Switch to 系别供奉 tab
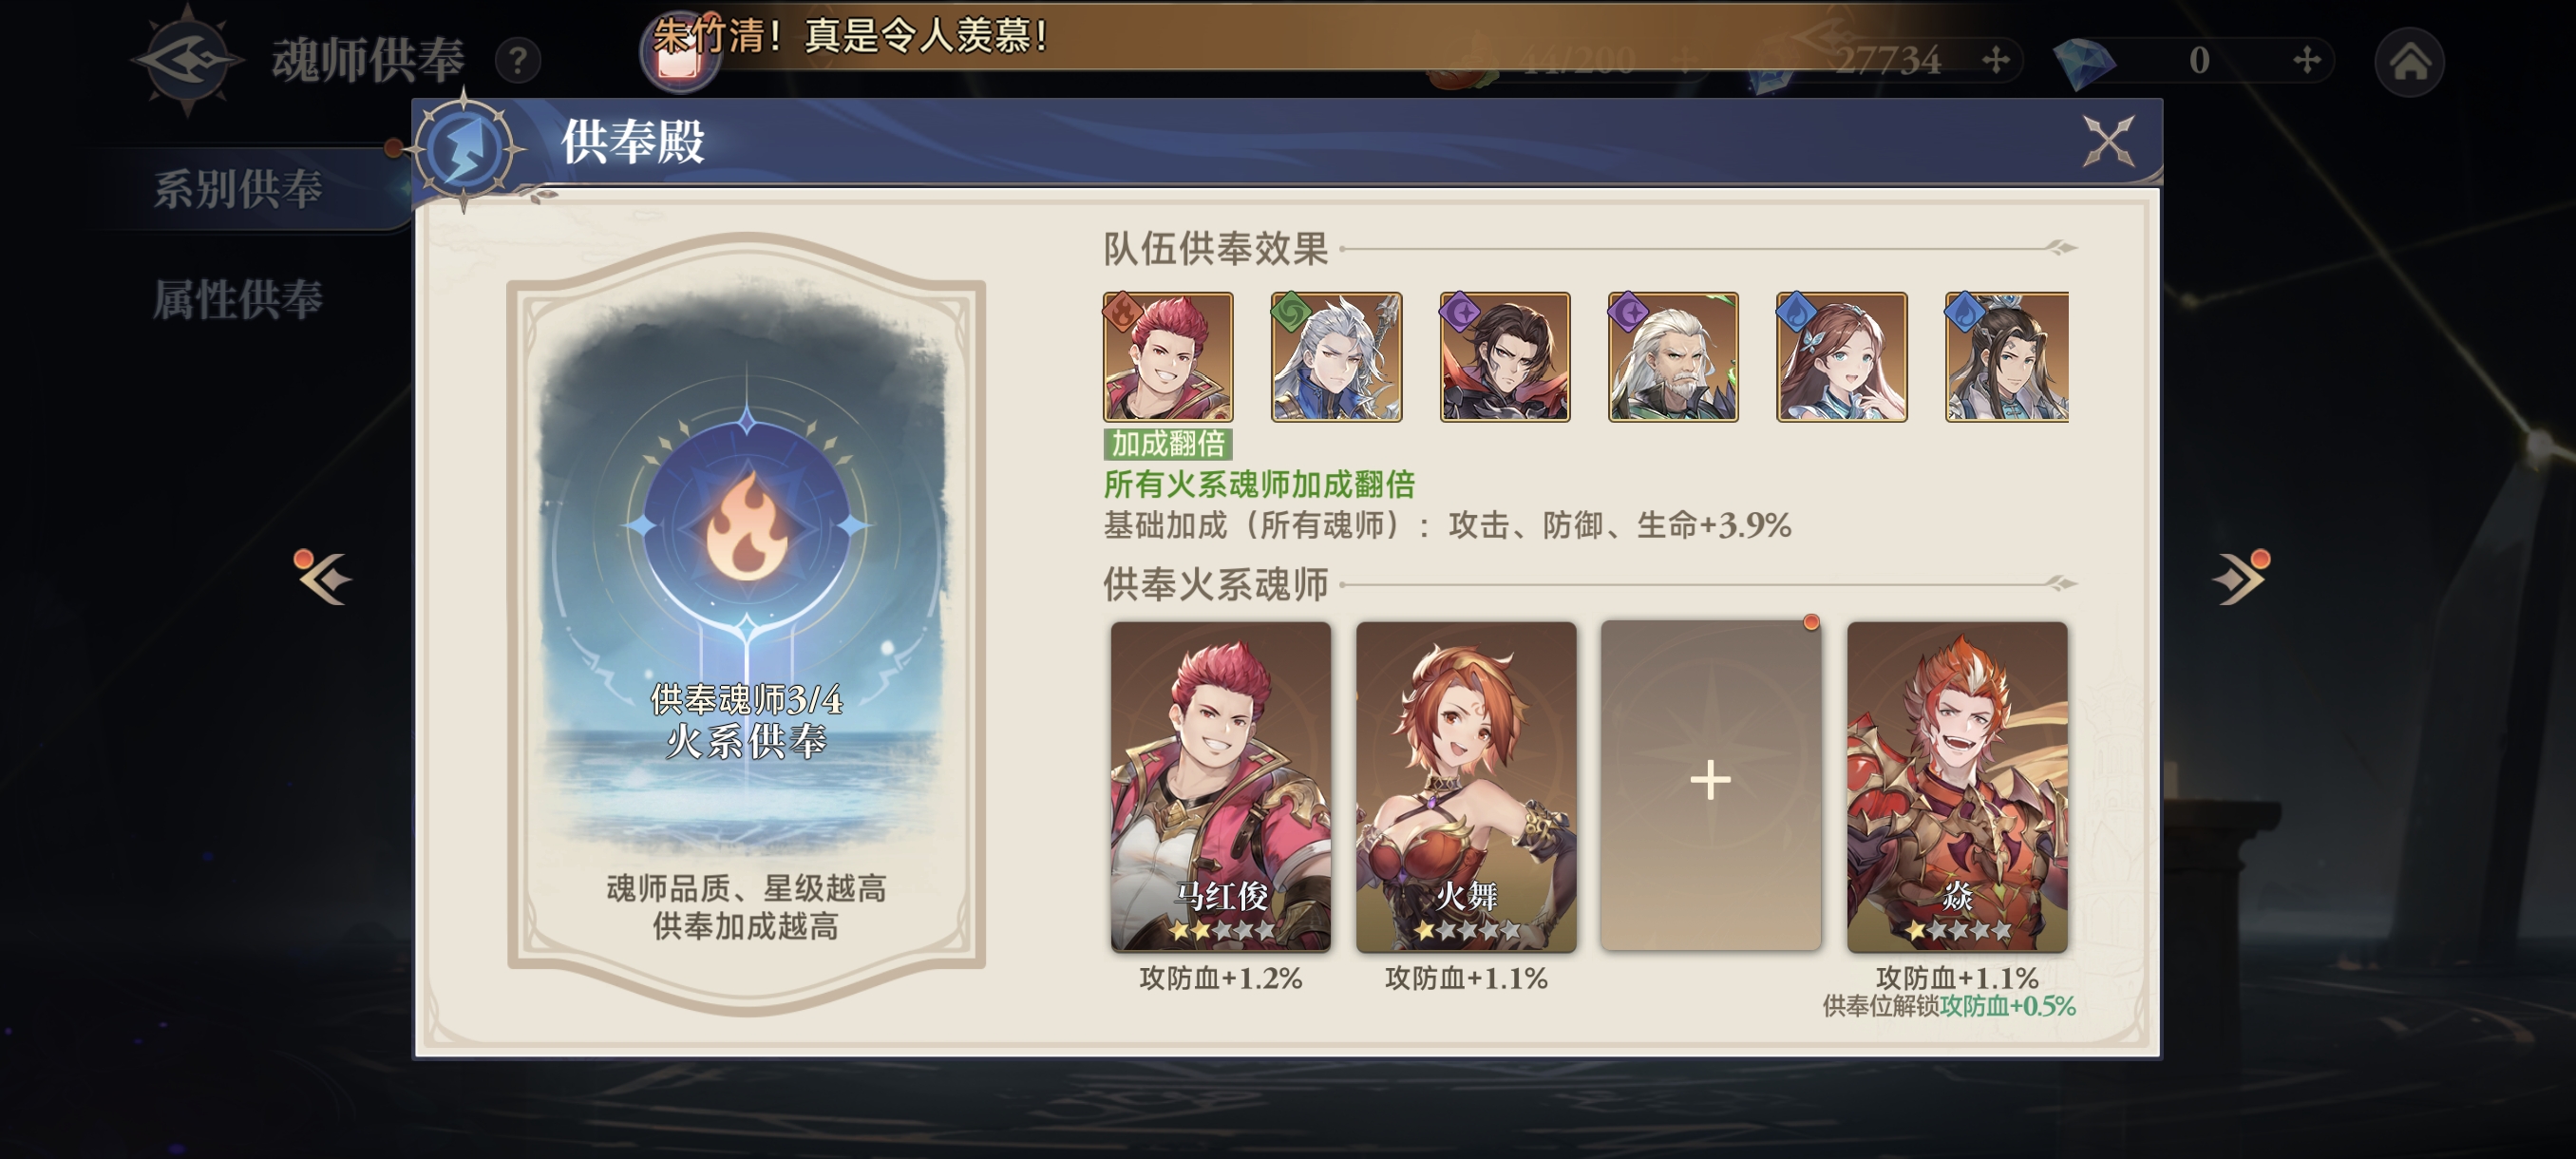 [238, 189]
